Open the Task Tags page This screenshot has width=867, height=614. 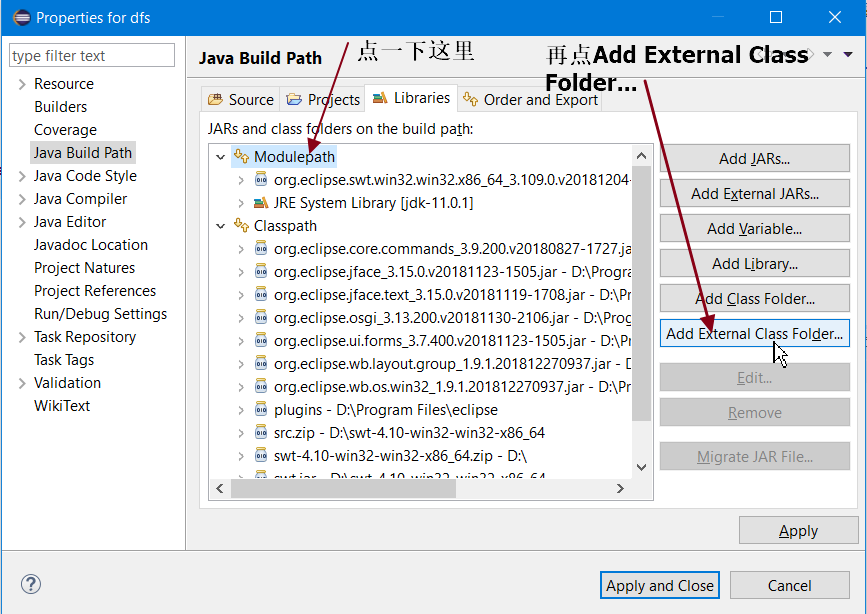coord(64,360)
